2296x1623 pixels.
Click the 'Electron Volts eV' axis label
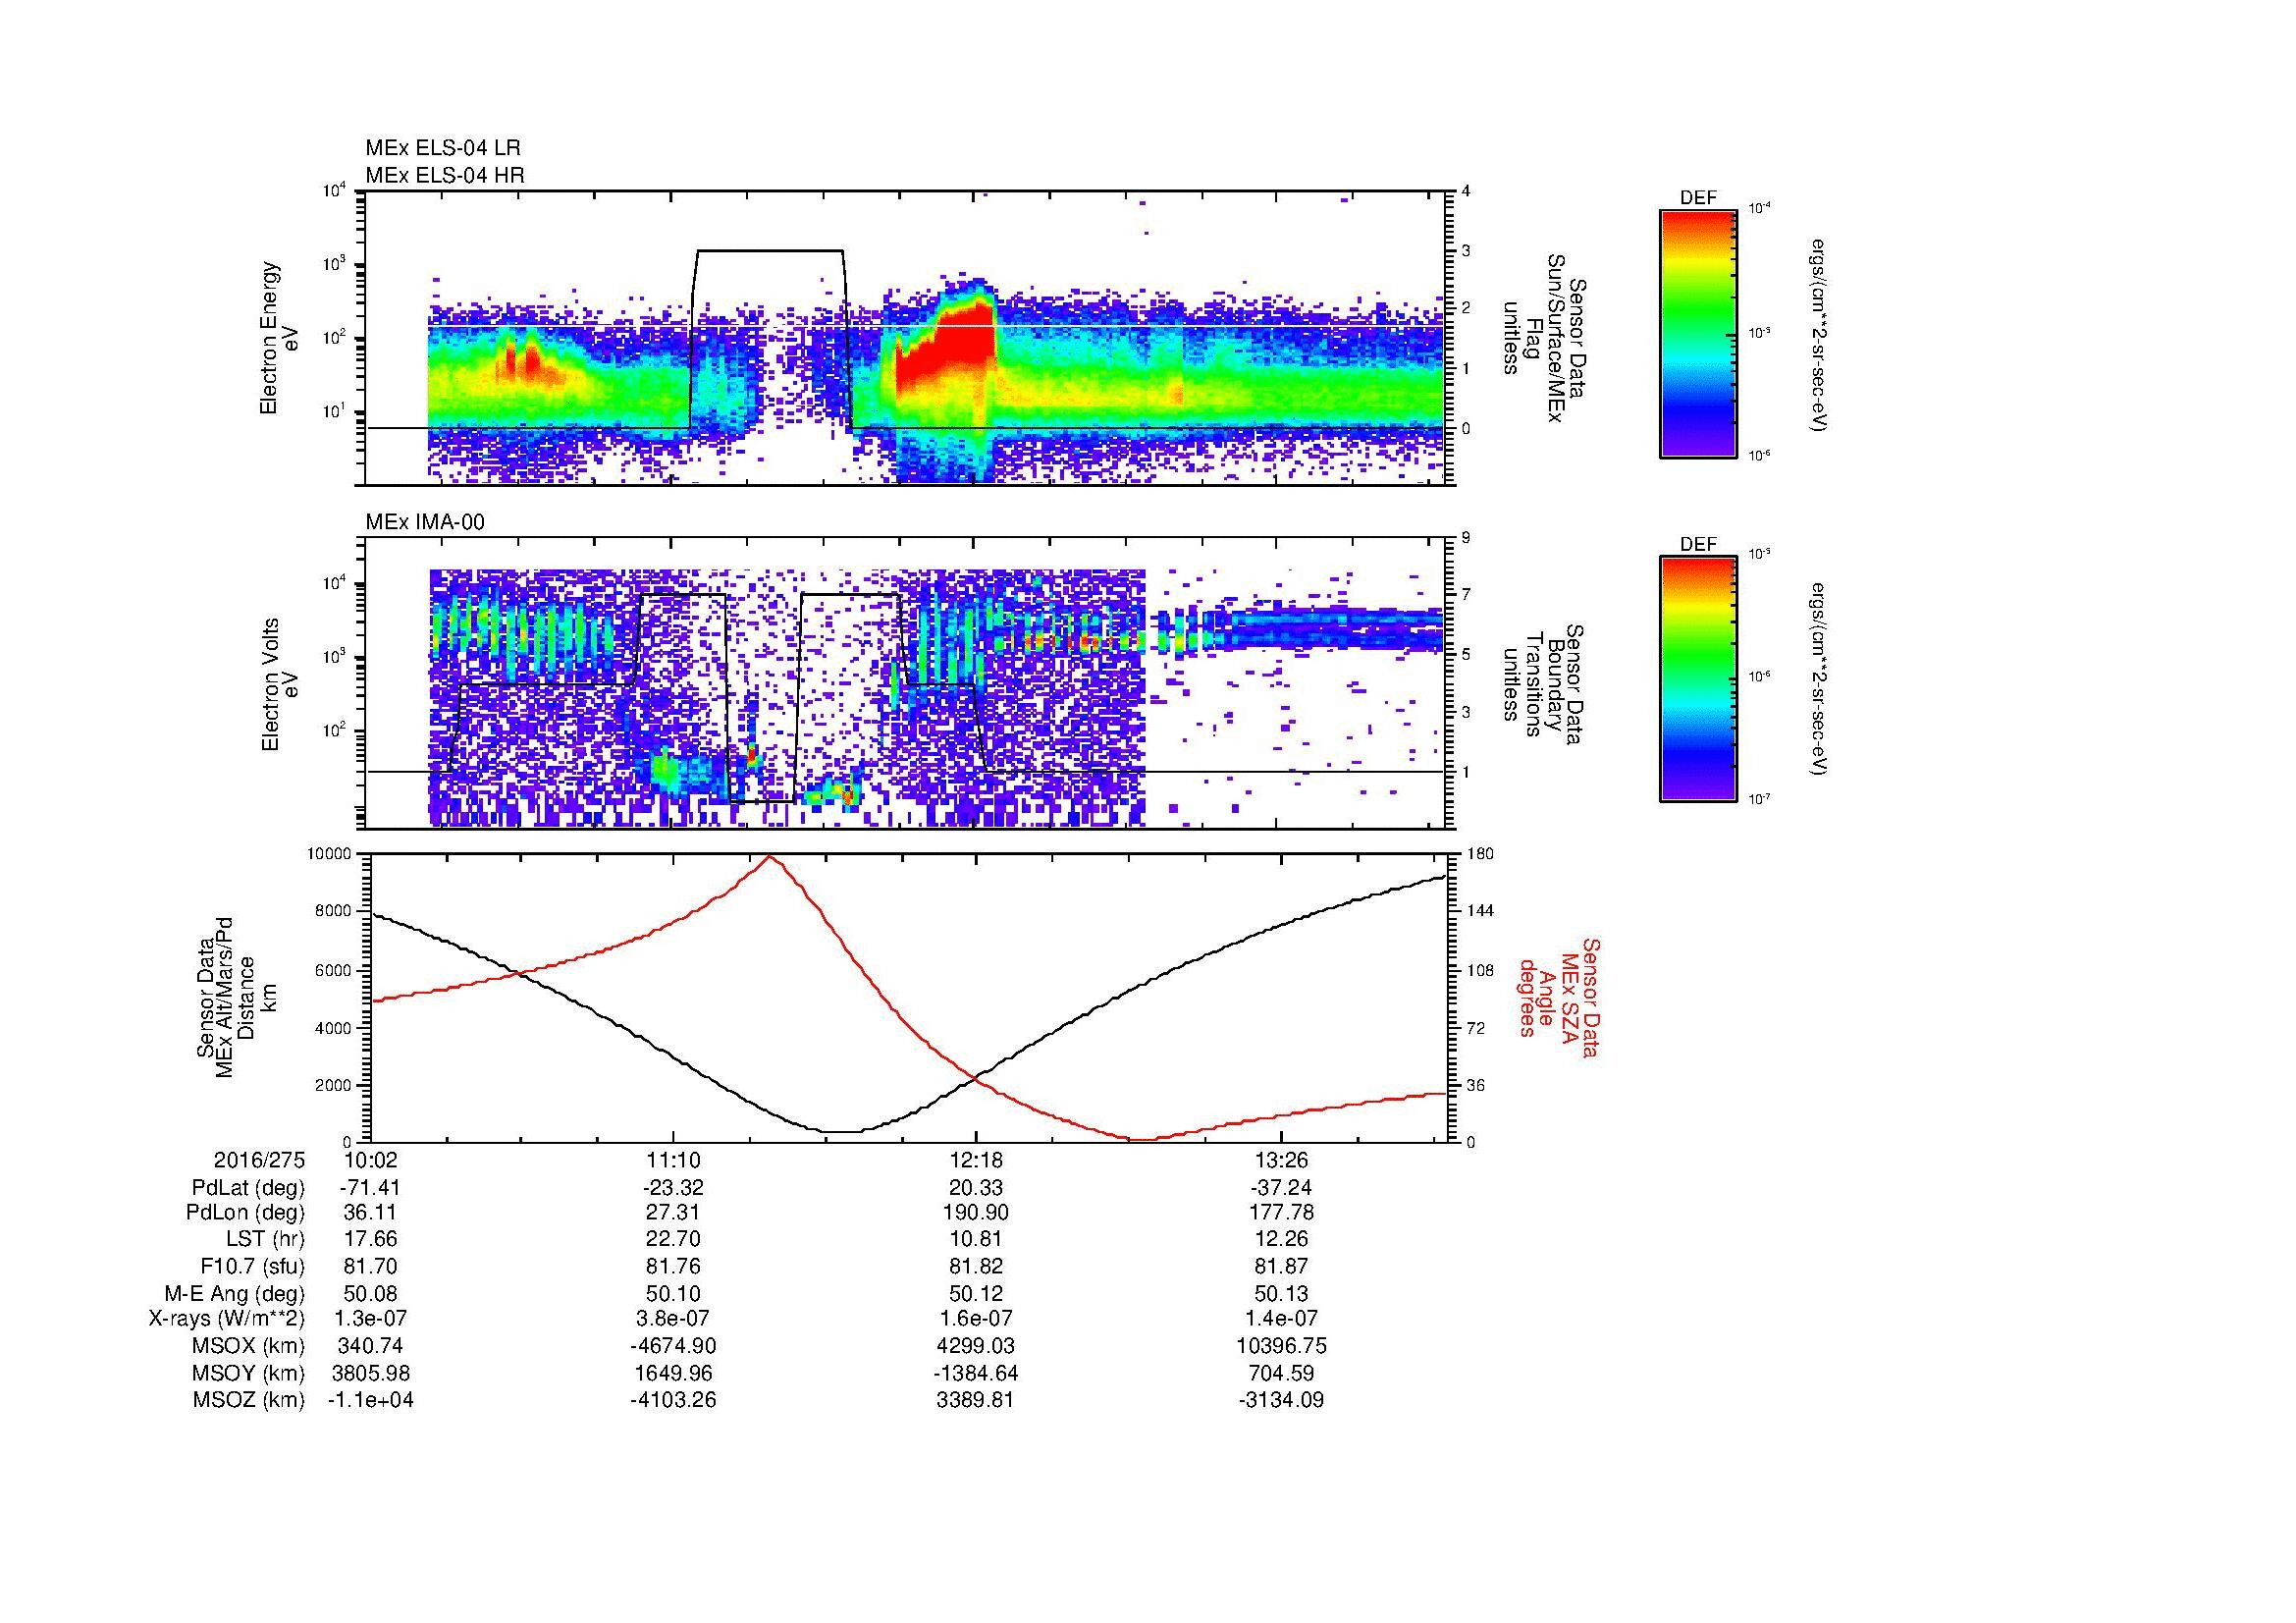[x=279, y=685]
